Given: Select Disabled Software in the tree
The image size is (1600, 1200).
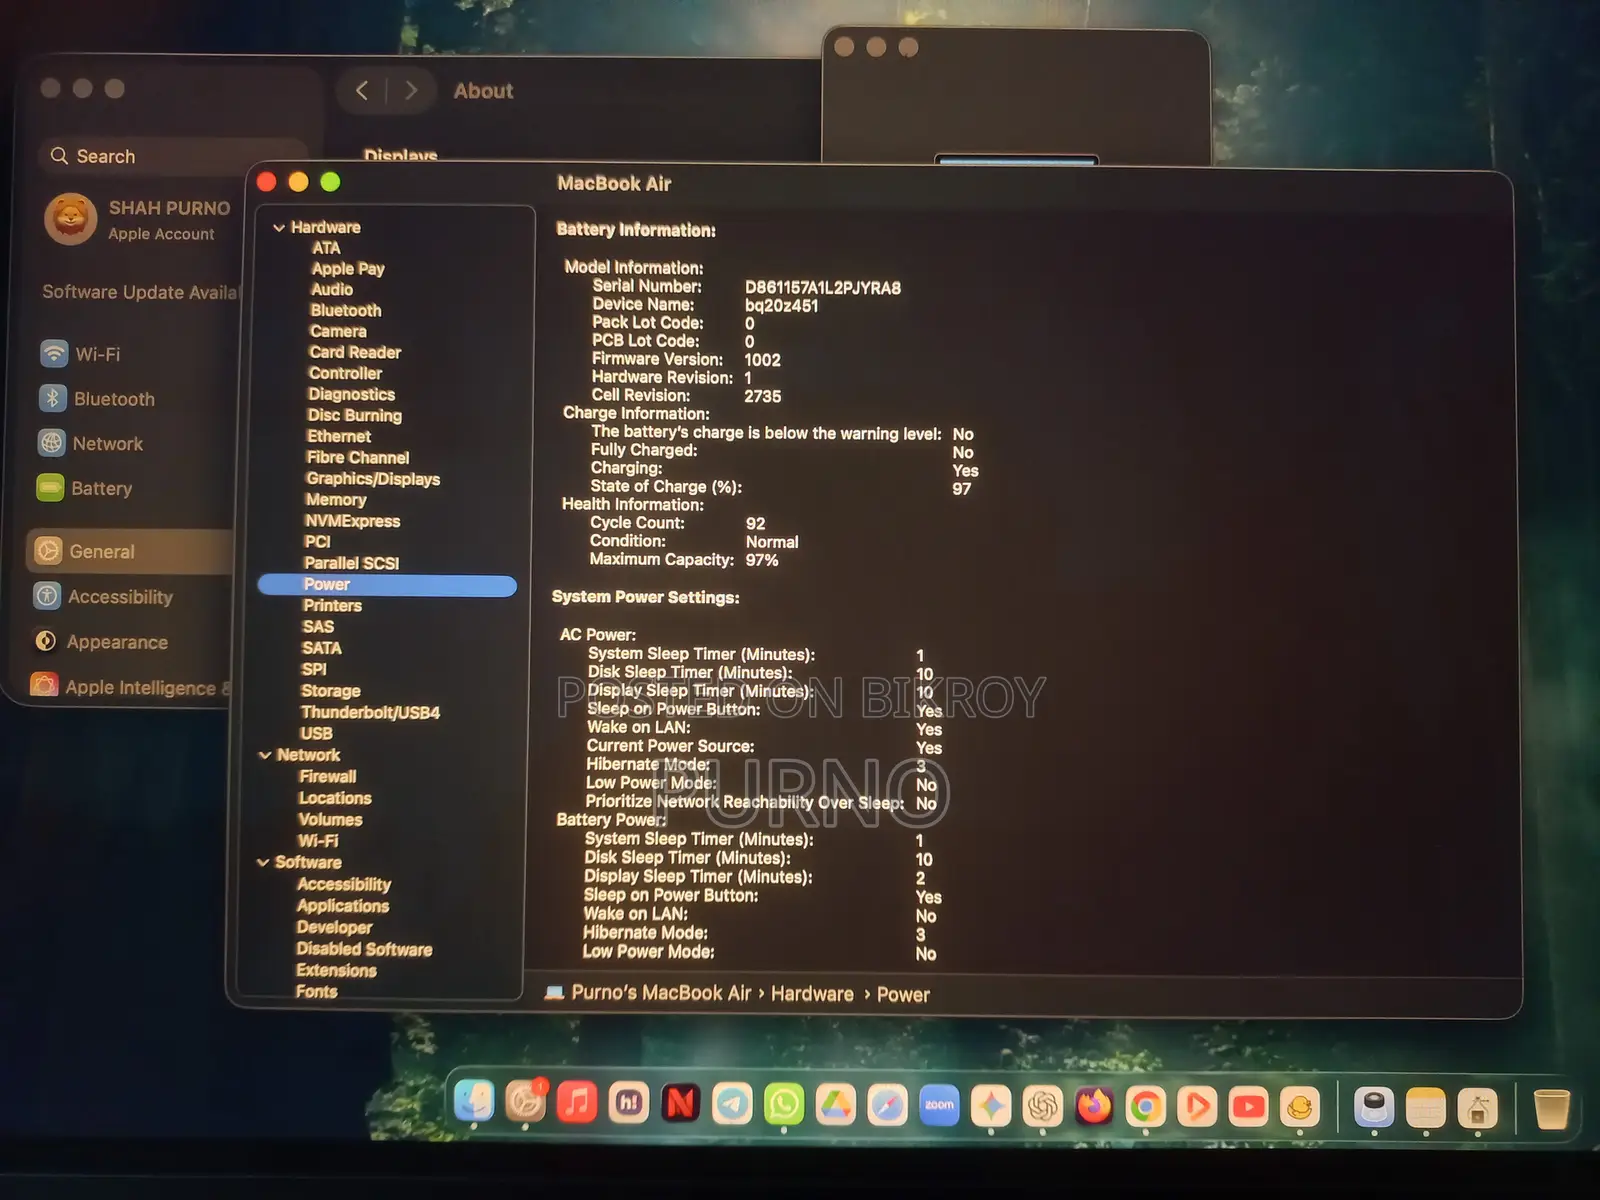Looking at the screenshot, I should (x=364, y=949).
